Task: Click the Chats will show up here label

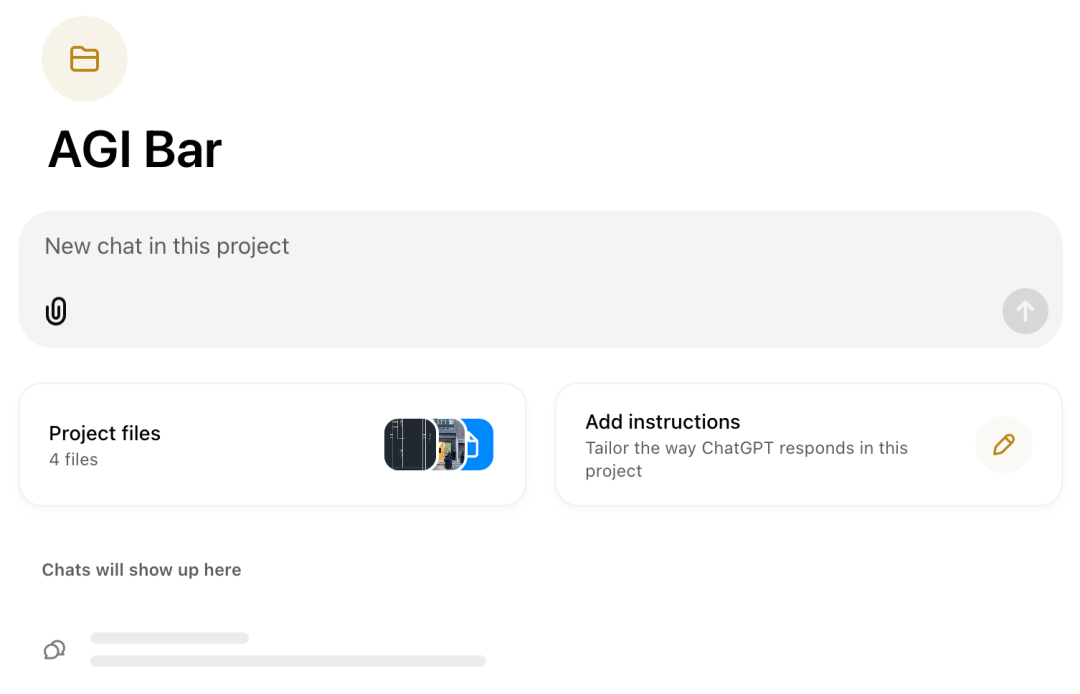Action: (x=141, y=569)
